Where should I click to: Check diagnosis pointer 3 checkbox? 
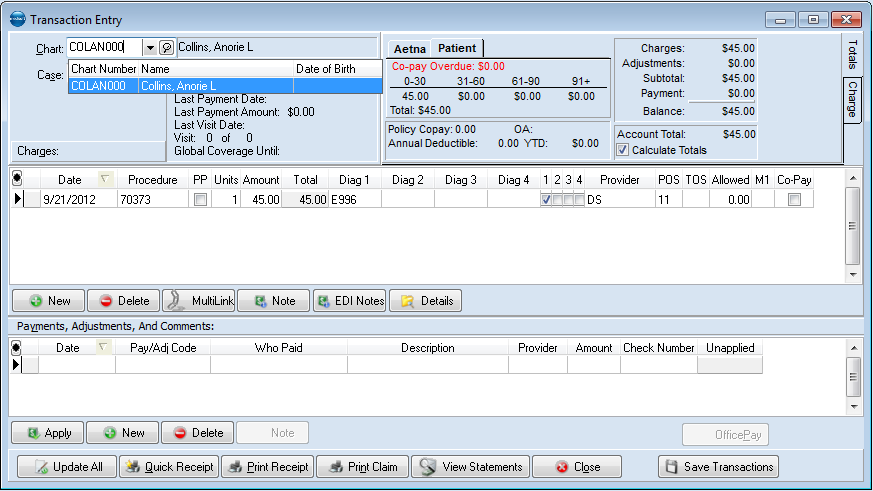(x=568, y=199)
